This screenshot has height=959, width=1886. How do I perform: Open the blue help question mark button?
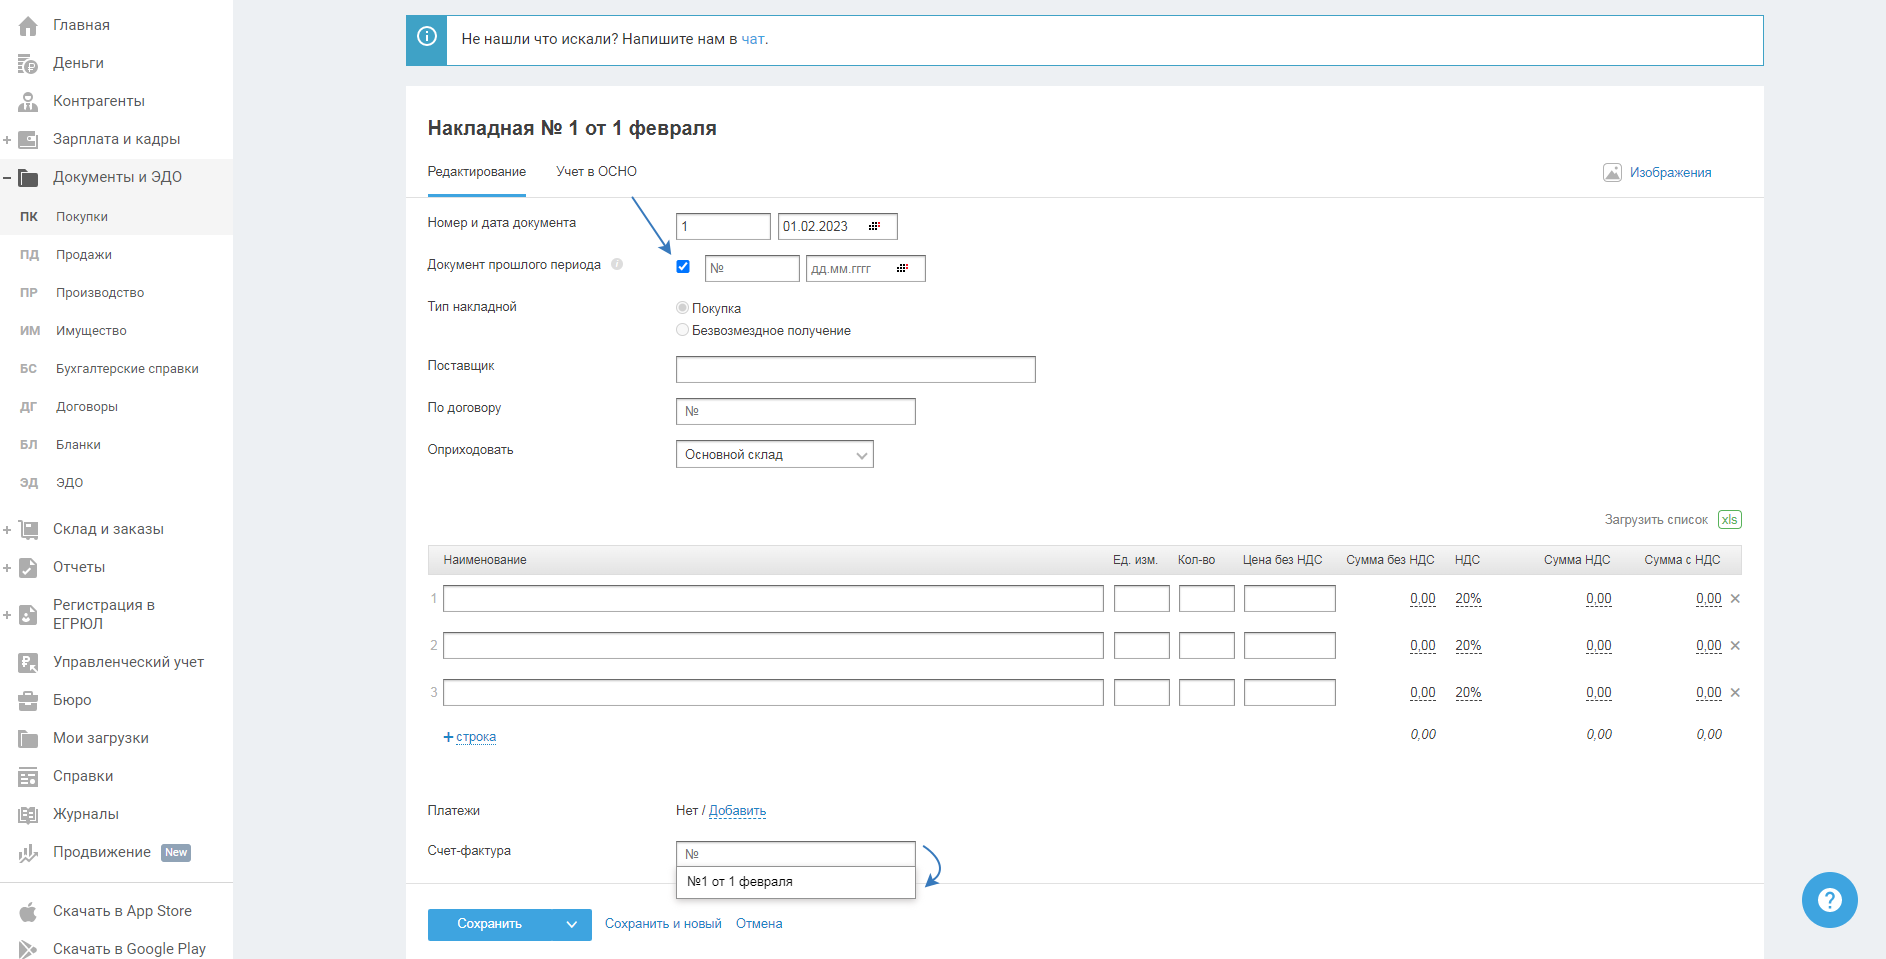[1829, 900]
